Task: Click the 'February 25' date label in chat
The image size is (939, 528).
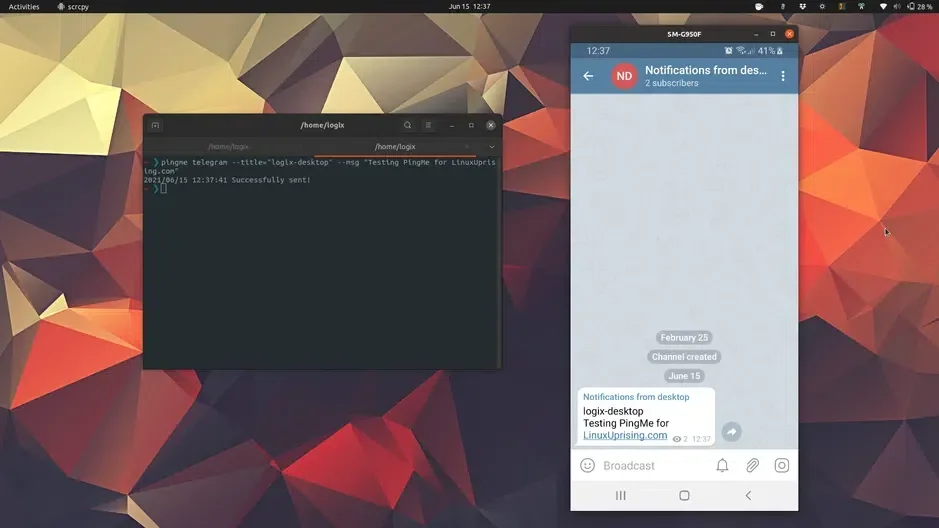Action: click(684, 338)
